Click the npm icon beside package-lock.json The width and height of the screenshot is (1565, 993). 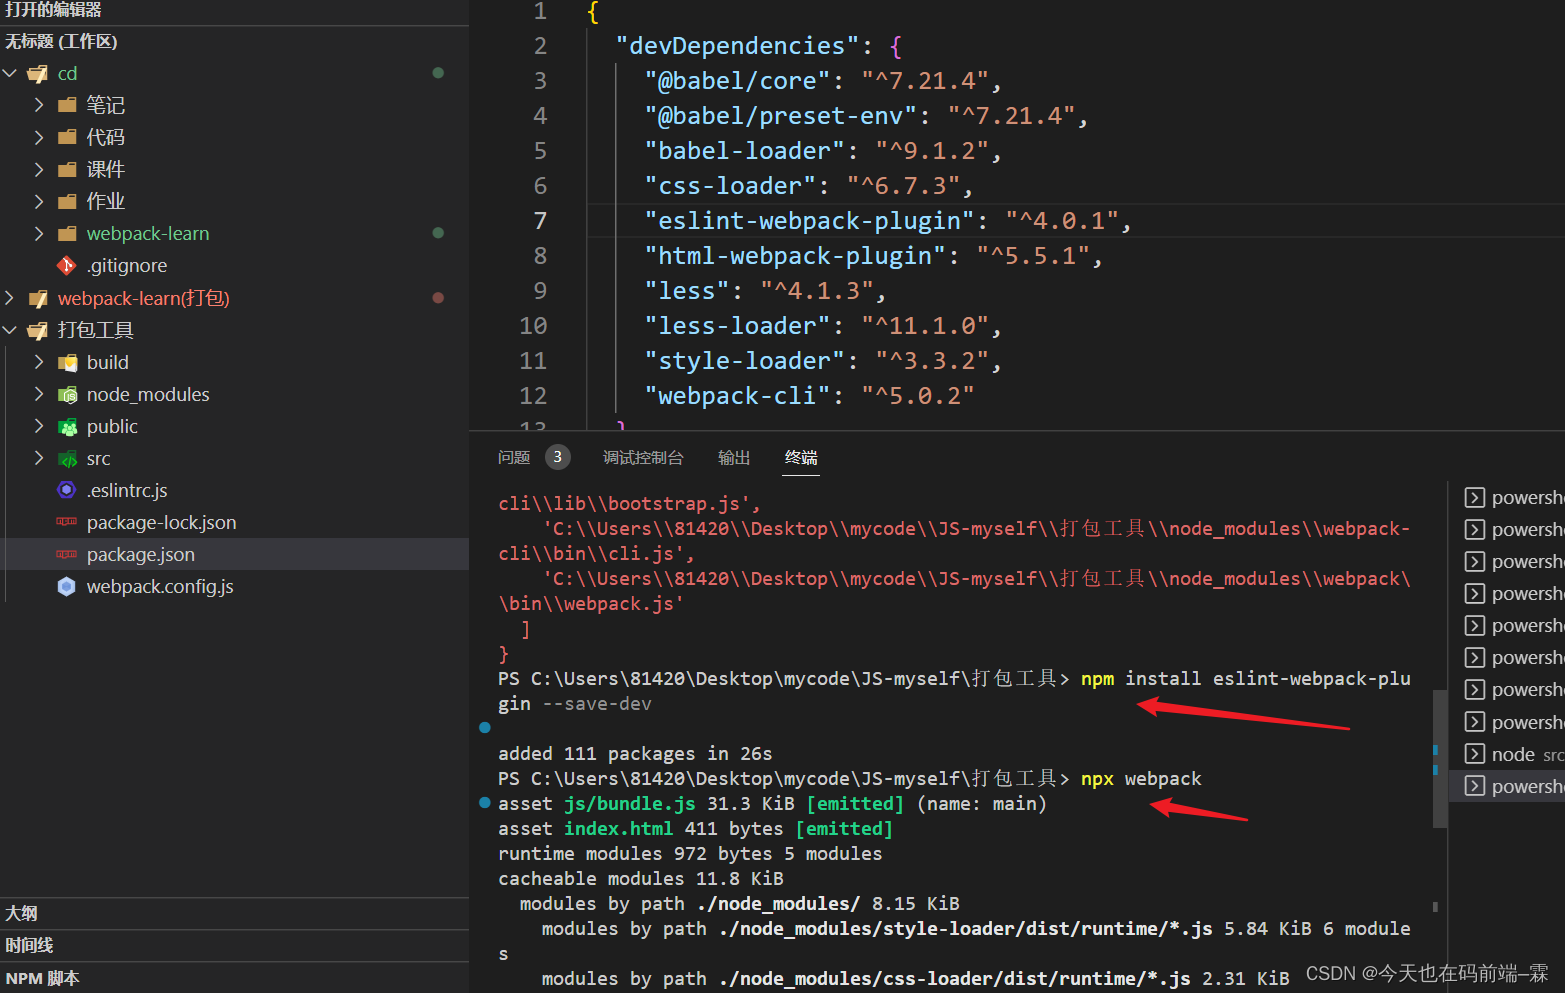pyautogui.click(x=66, y=522)
